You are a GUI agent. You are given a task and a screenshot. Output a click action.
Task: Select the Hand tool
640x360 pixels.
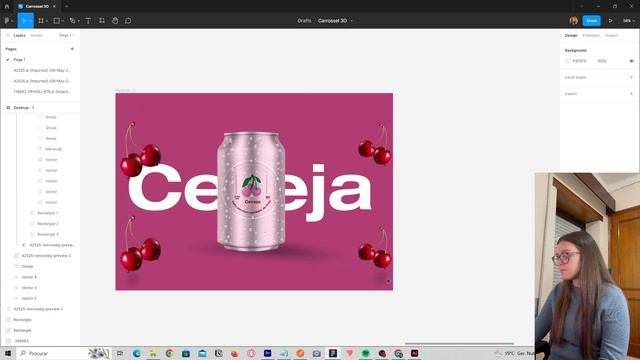115,20
